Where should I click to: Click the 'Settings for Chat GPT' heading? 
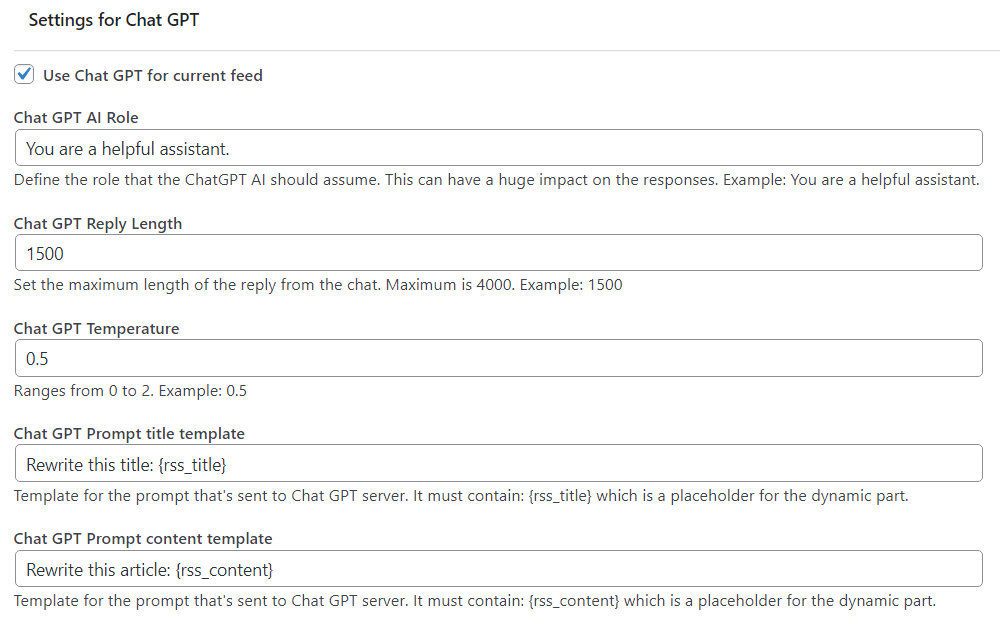[x=113, y=19]
